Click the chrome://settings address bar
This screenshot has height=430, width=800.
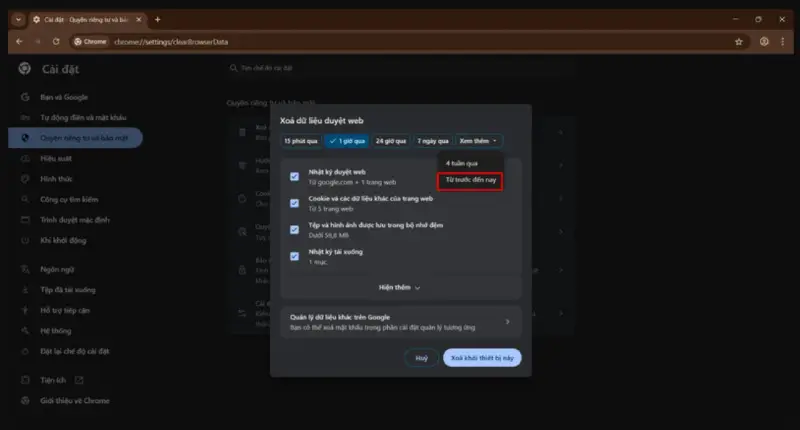(x=408, y=42)
